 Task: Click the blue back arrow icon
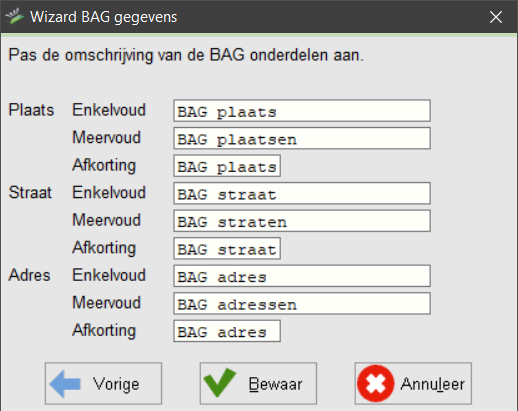tap(65, 384)
